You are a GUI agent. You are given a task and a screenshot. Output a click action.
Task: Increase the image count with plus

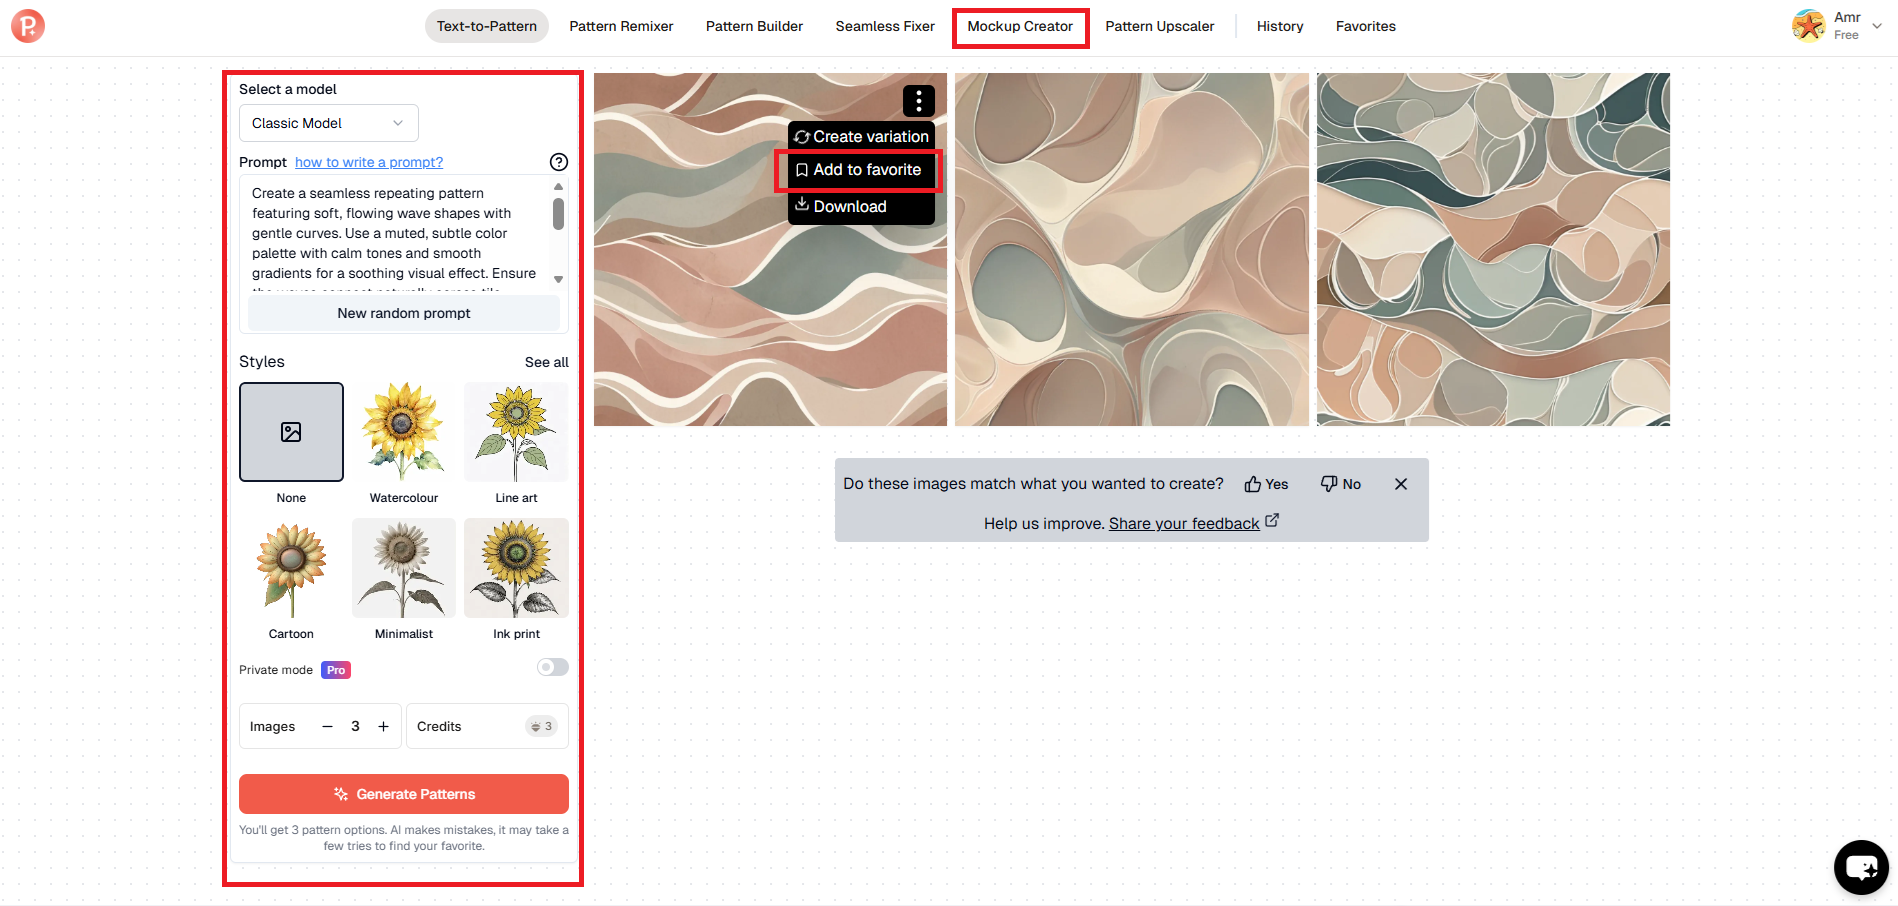(383, 726)
